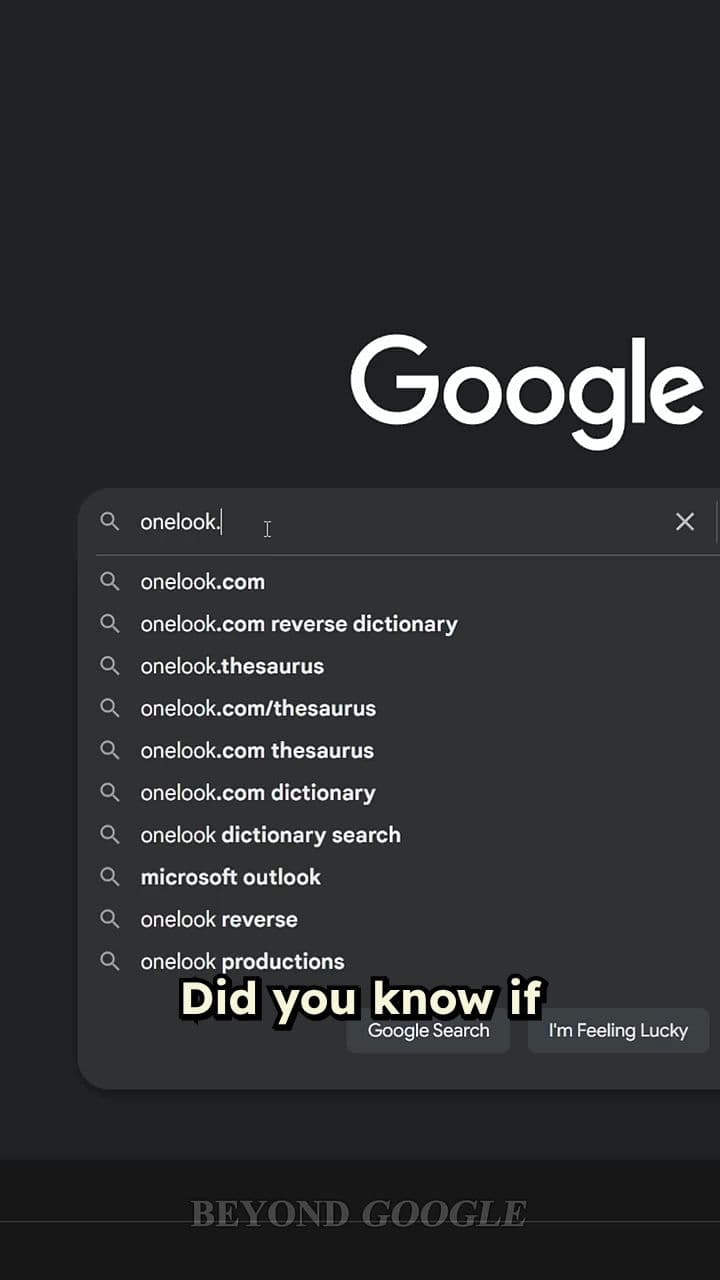This screenshot has width=720, height=1280.
Task: Select the onelook.com thesaurus suggestion
Action: coord(256,750)
